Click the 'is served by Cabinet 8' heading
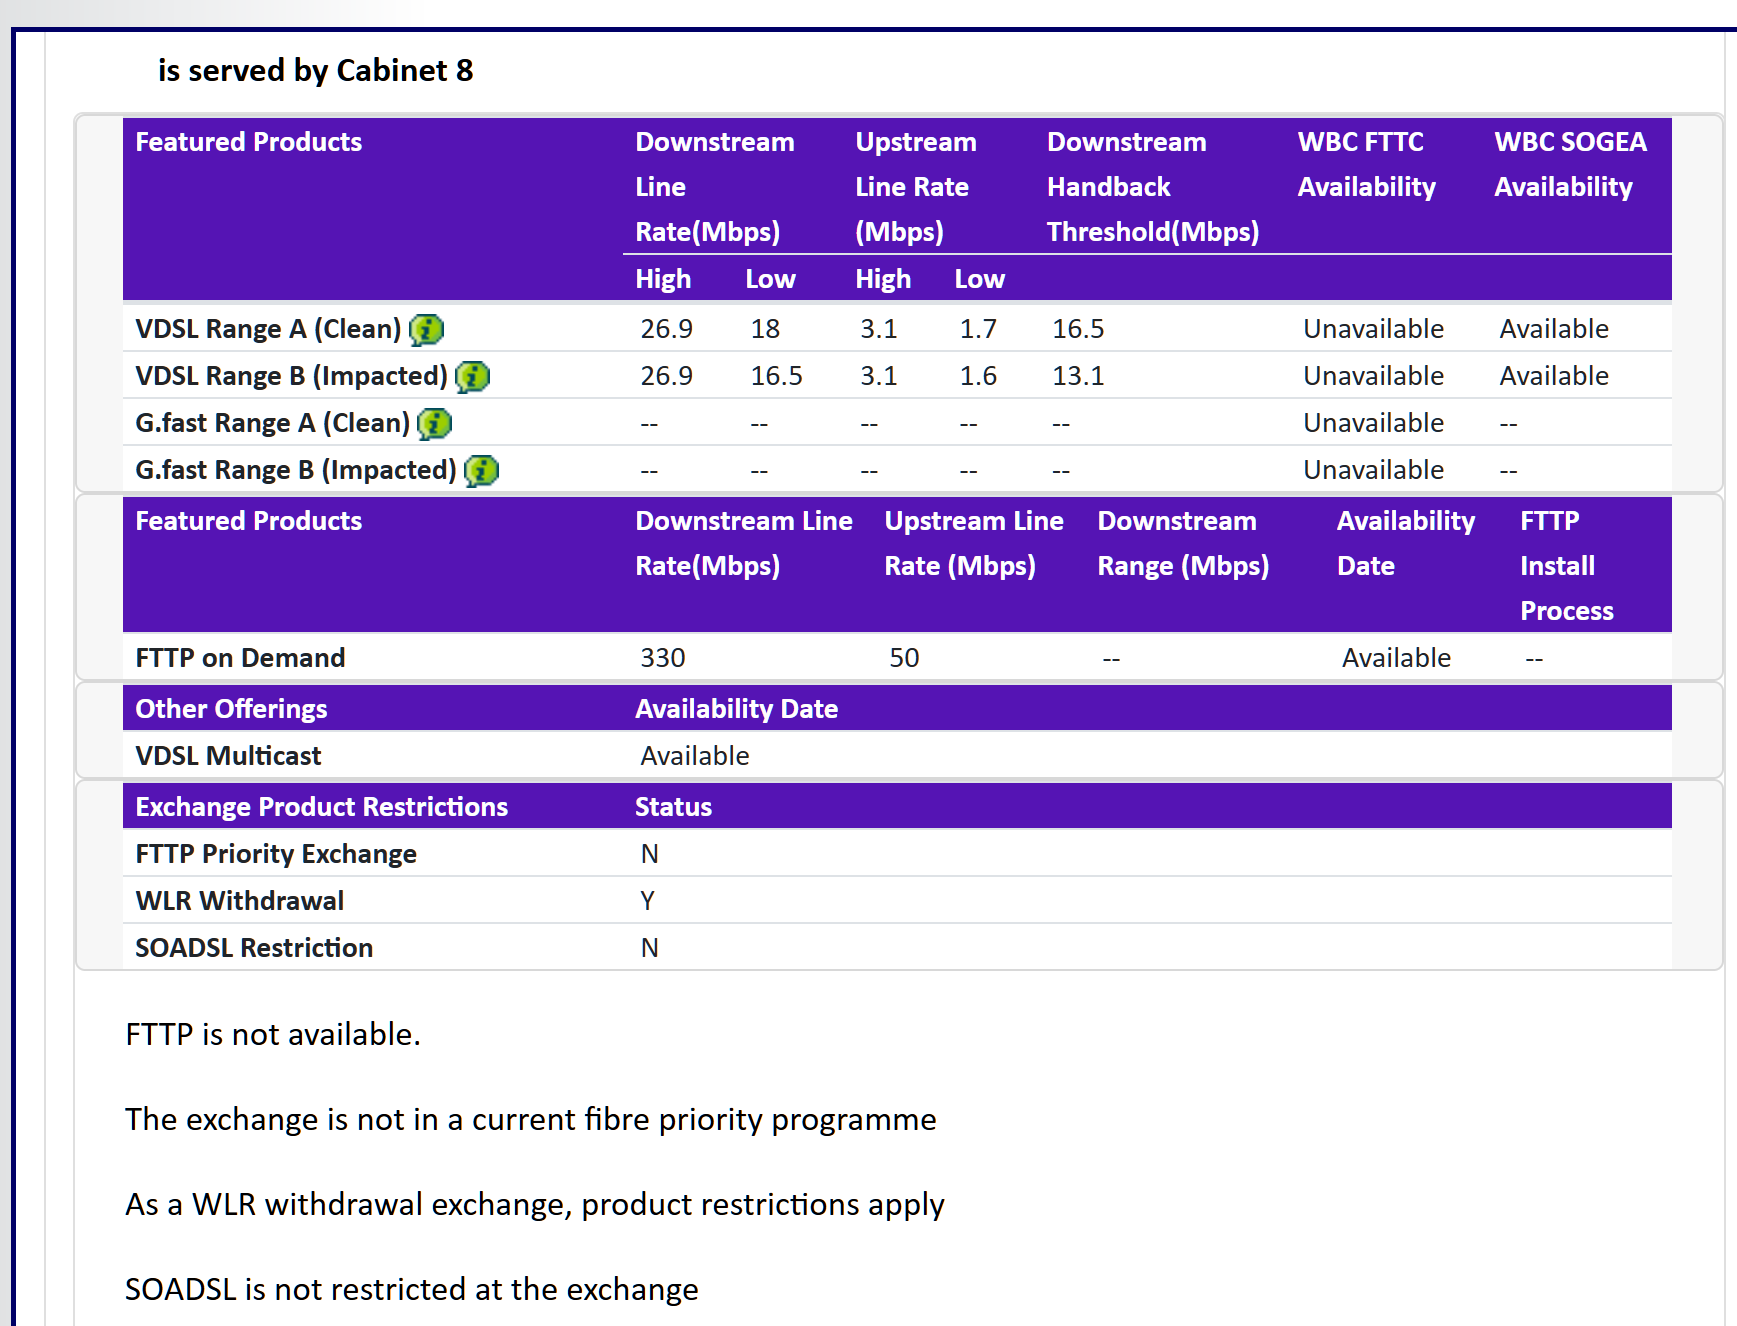1737x1326 pixels. [x=315, y=71]
